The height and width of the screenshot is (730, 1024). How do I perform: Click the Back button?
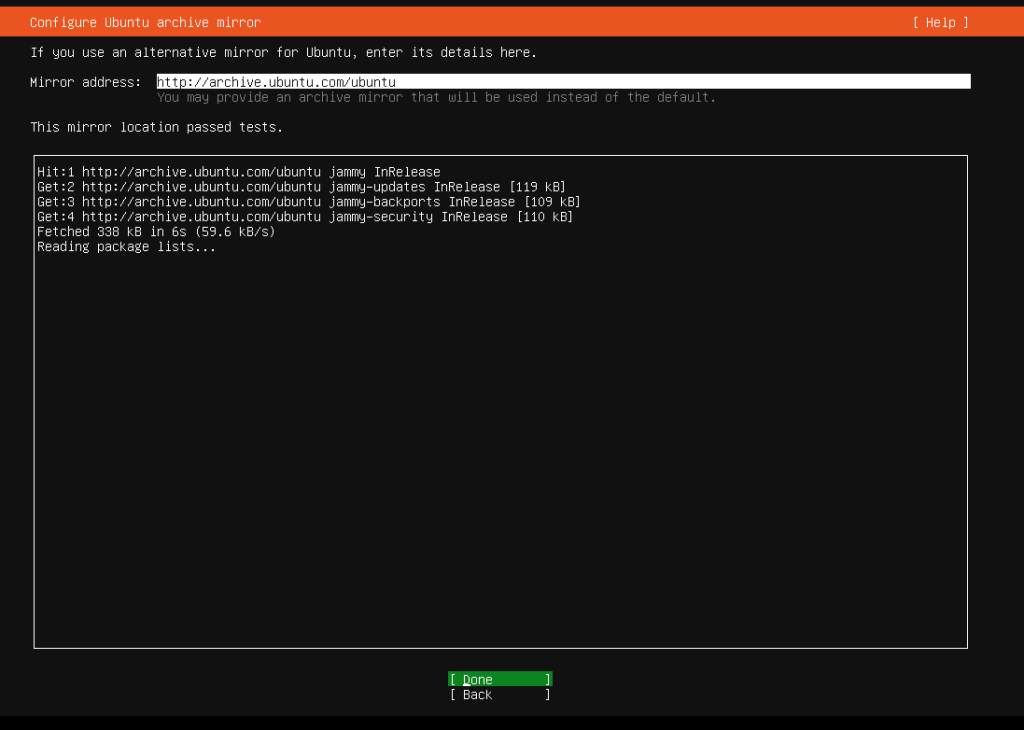(499, 694)
